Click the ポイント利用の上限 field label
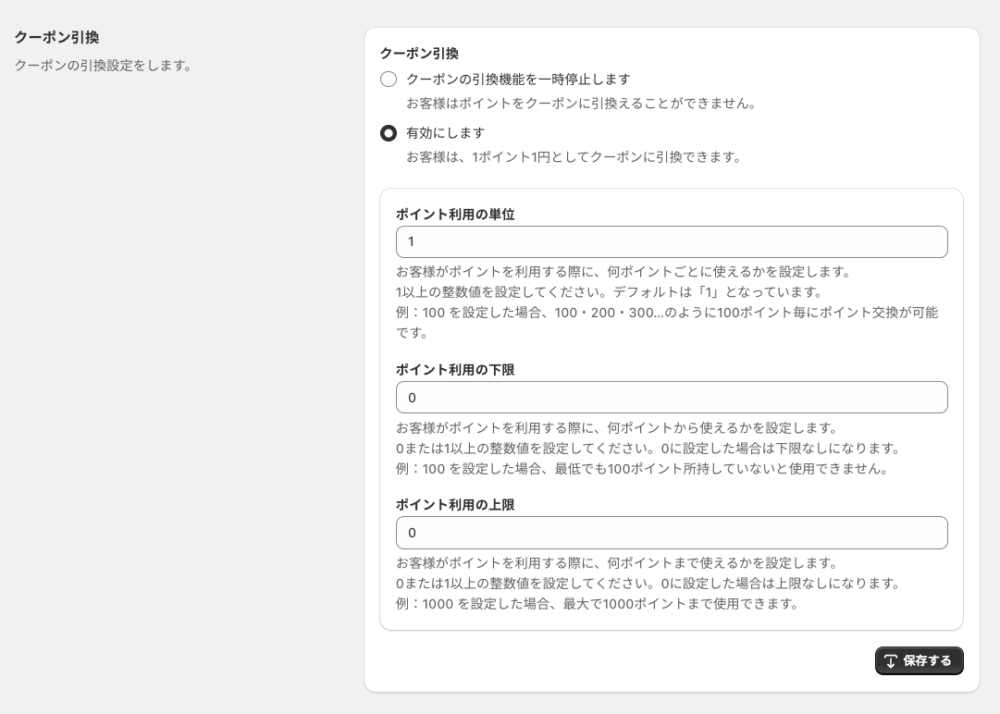The image size is (1000, 714). point(455,505)
